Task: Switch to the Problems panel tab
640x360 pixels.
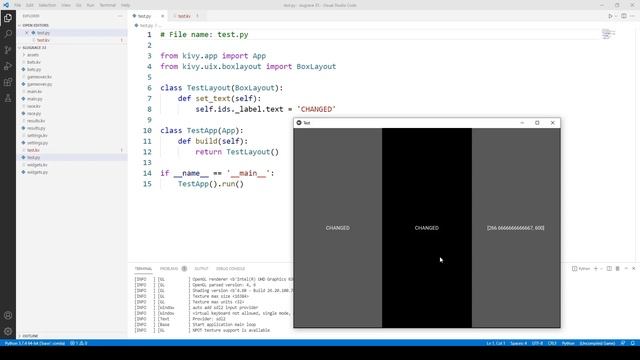Action: [169, 269]
